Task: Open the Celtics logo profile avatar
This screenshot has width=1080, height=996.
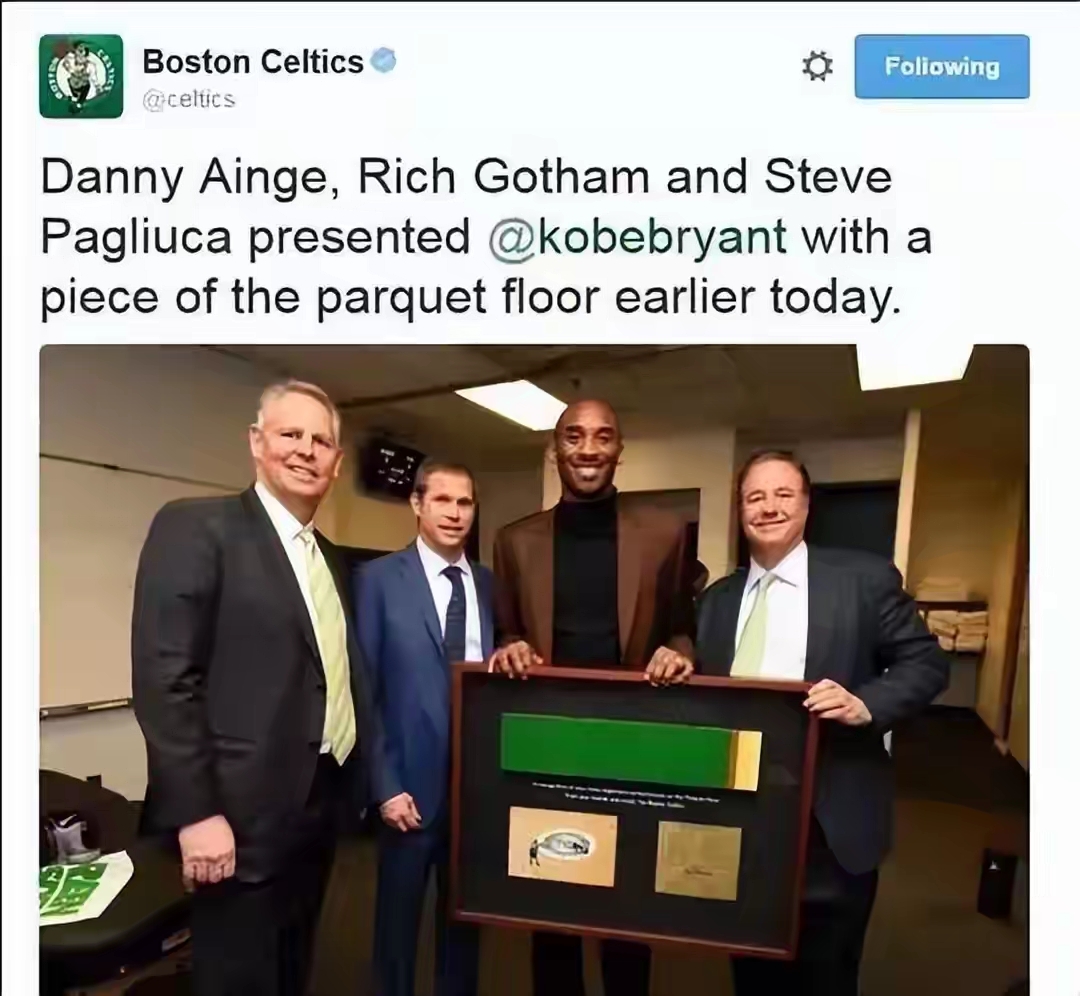Action: [x=81, y=76]
